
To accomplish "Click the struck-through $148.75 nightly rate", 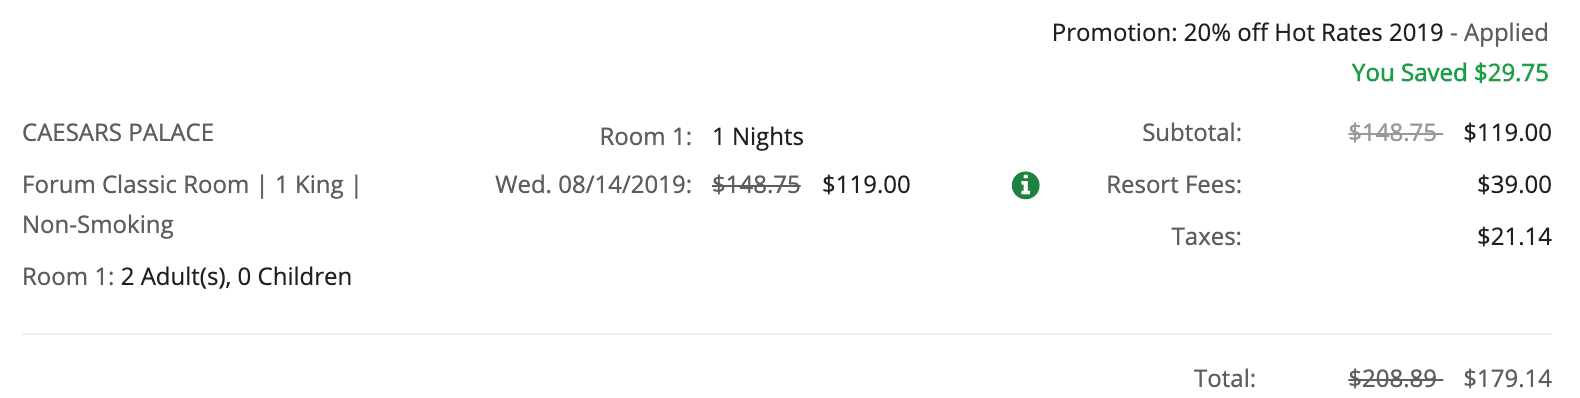I will (x=756, y=185).
